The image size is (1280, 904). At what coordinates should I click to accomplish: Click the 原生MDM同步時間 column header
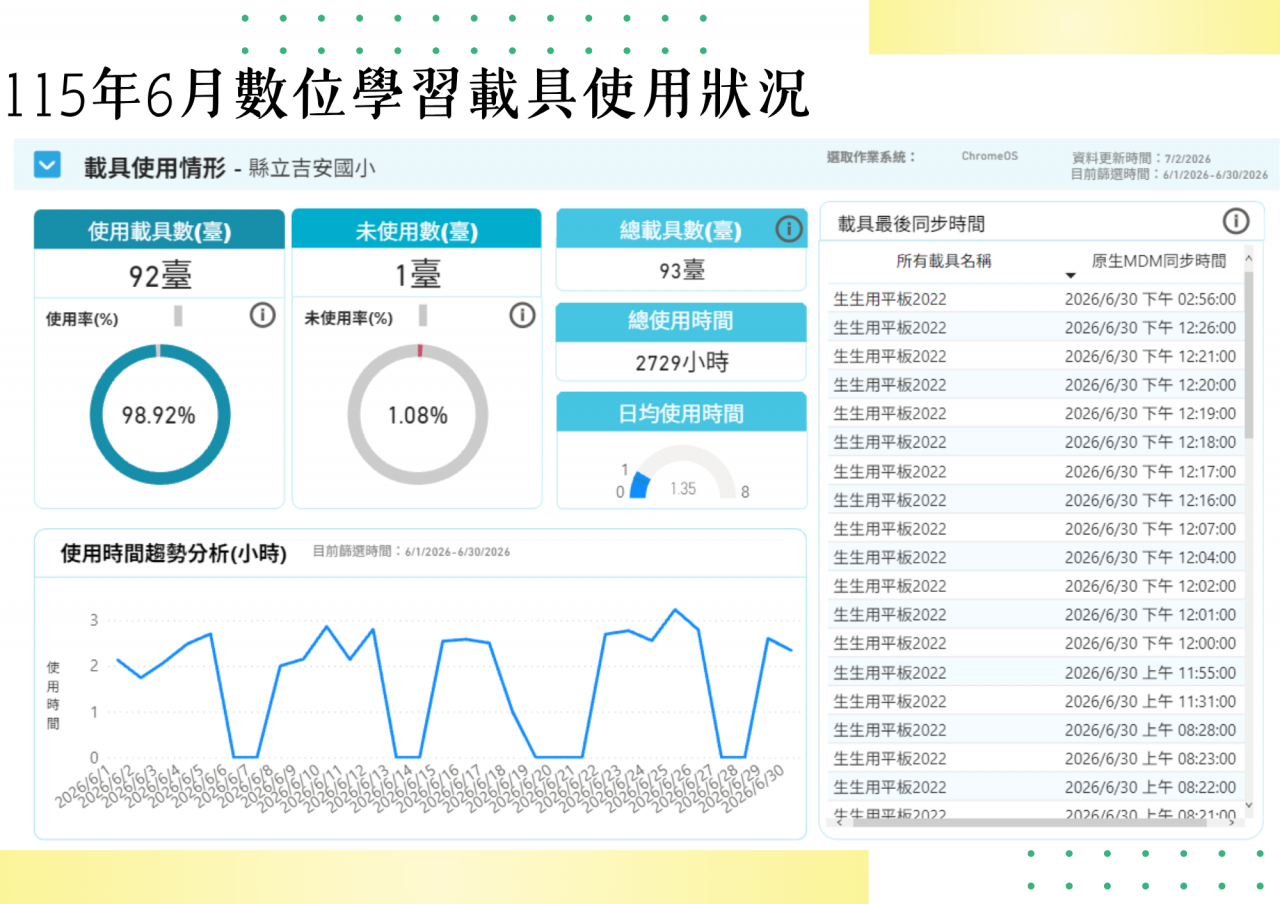tap(1159, 261)
